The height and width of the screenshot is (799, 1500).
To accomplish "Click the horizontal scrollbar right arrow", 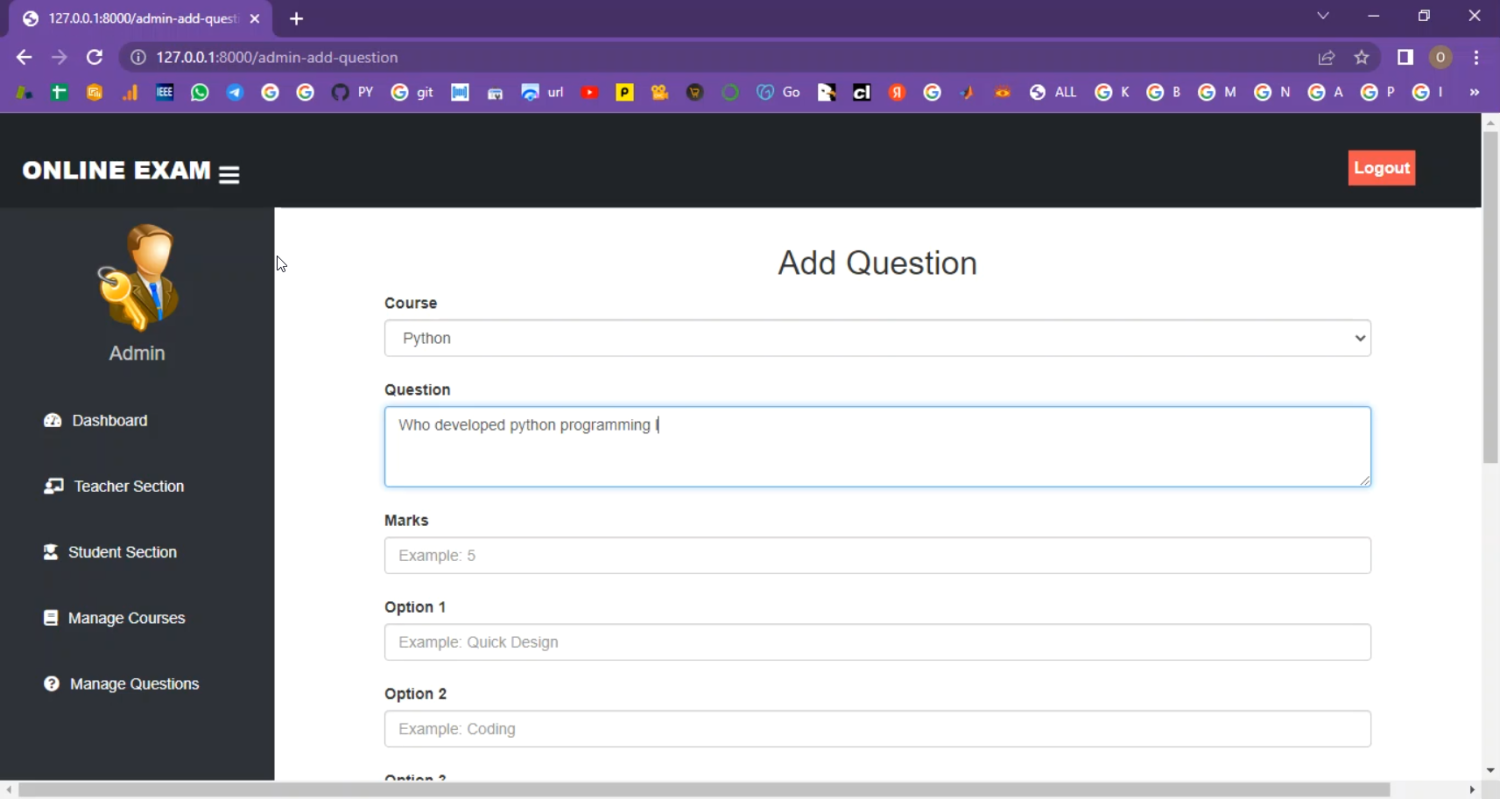I will click(x=1472, y=790).
